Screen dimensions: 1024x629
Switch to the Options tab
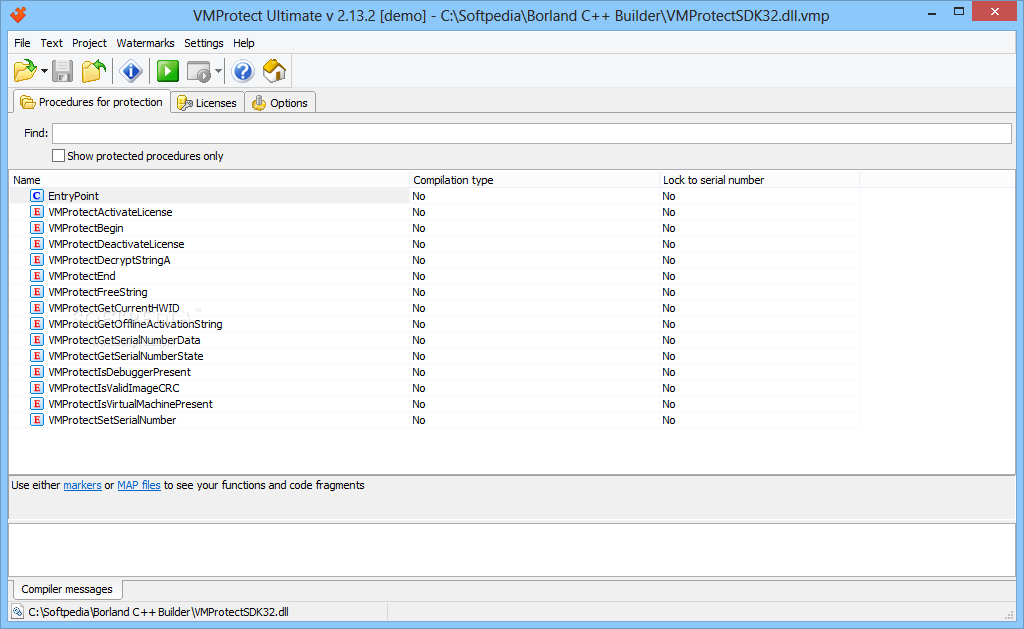(x=280, y=103)
